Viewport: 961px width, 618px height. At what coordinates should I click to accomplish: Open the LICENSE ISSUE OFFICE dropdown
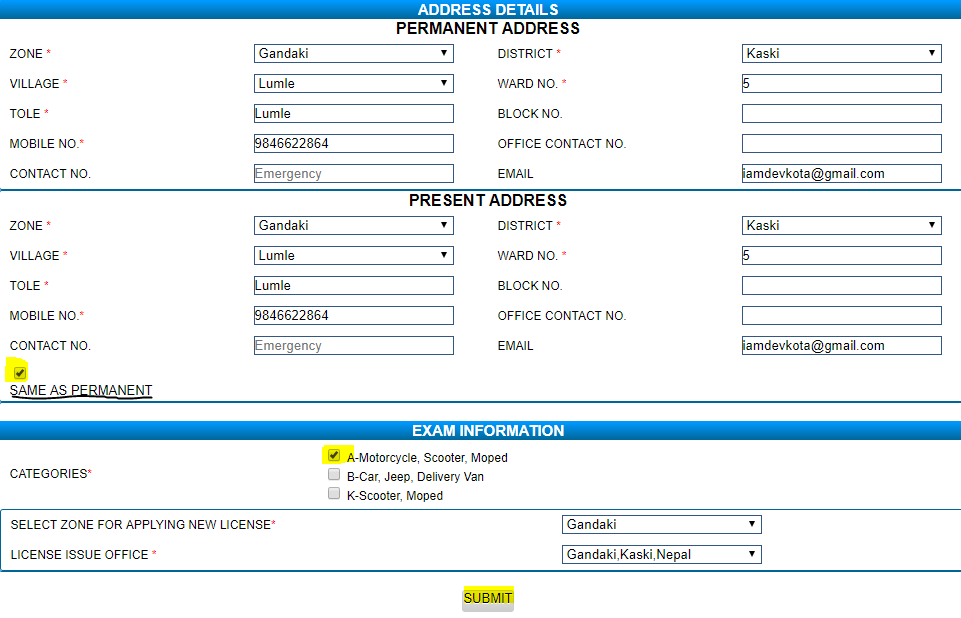pos(660,554)
